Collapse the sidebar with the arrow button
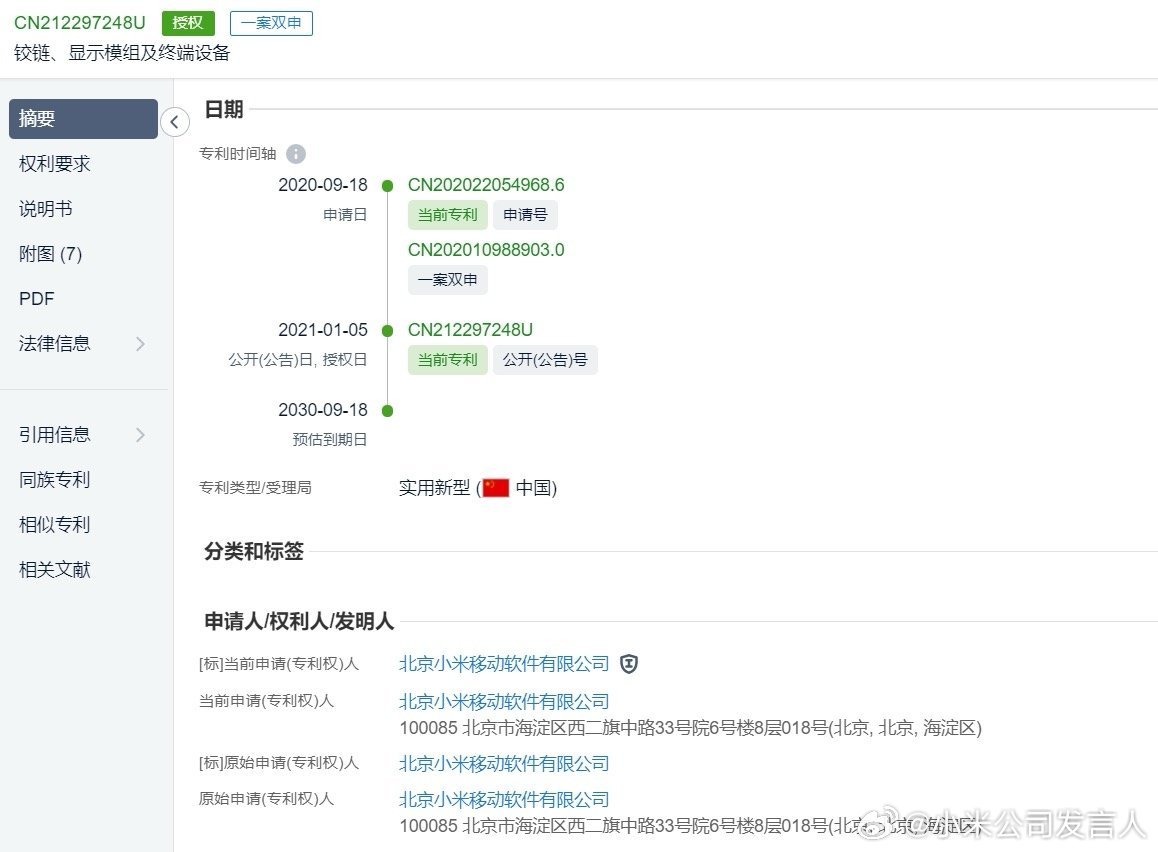This screenshot has height=852, width=1158. [x=174, y=122]
